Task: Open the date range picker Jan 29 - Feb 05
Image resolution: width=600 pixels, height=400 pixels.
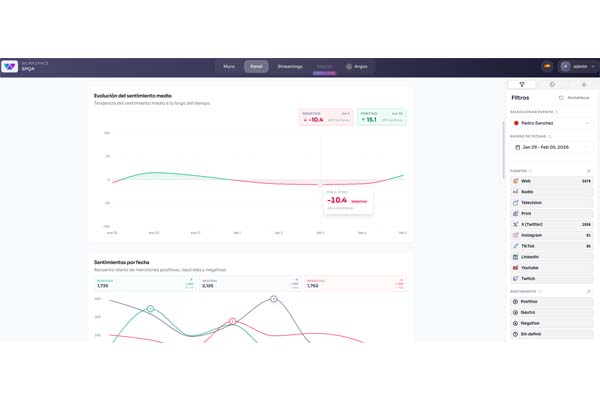Action: coord(552,147)
